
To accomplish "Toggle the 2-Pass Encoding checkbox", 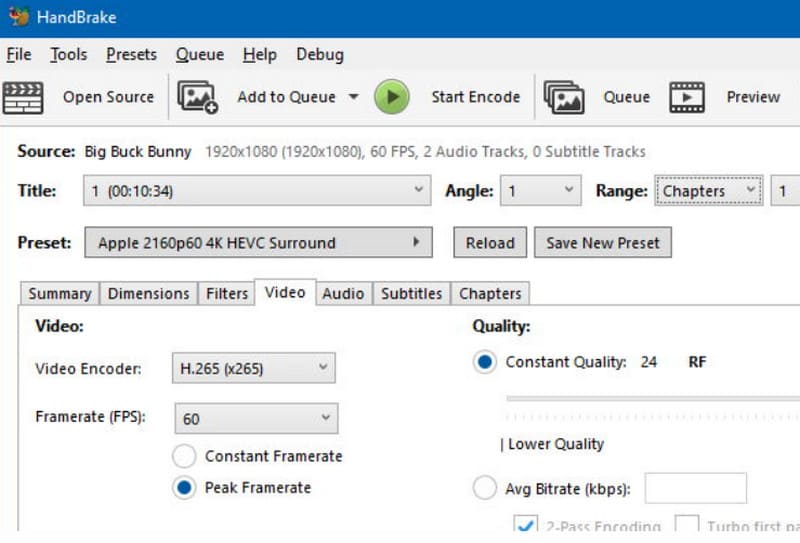I will tap(524, 525).
